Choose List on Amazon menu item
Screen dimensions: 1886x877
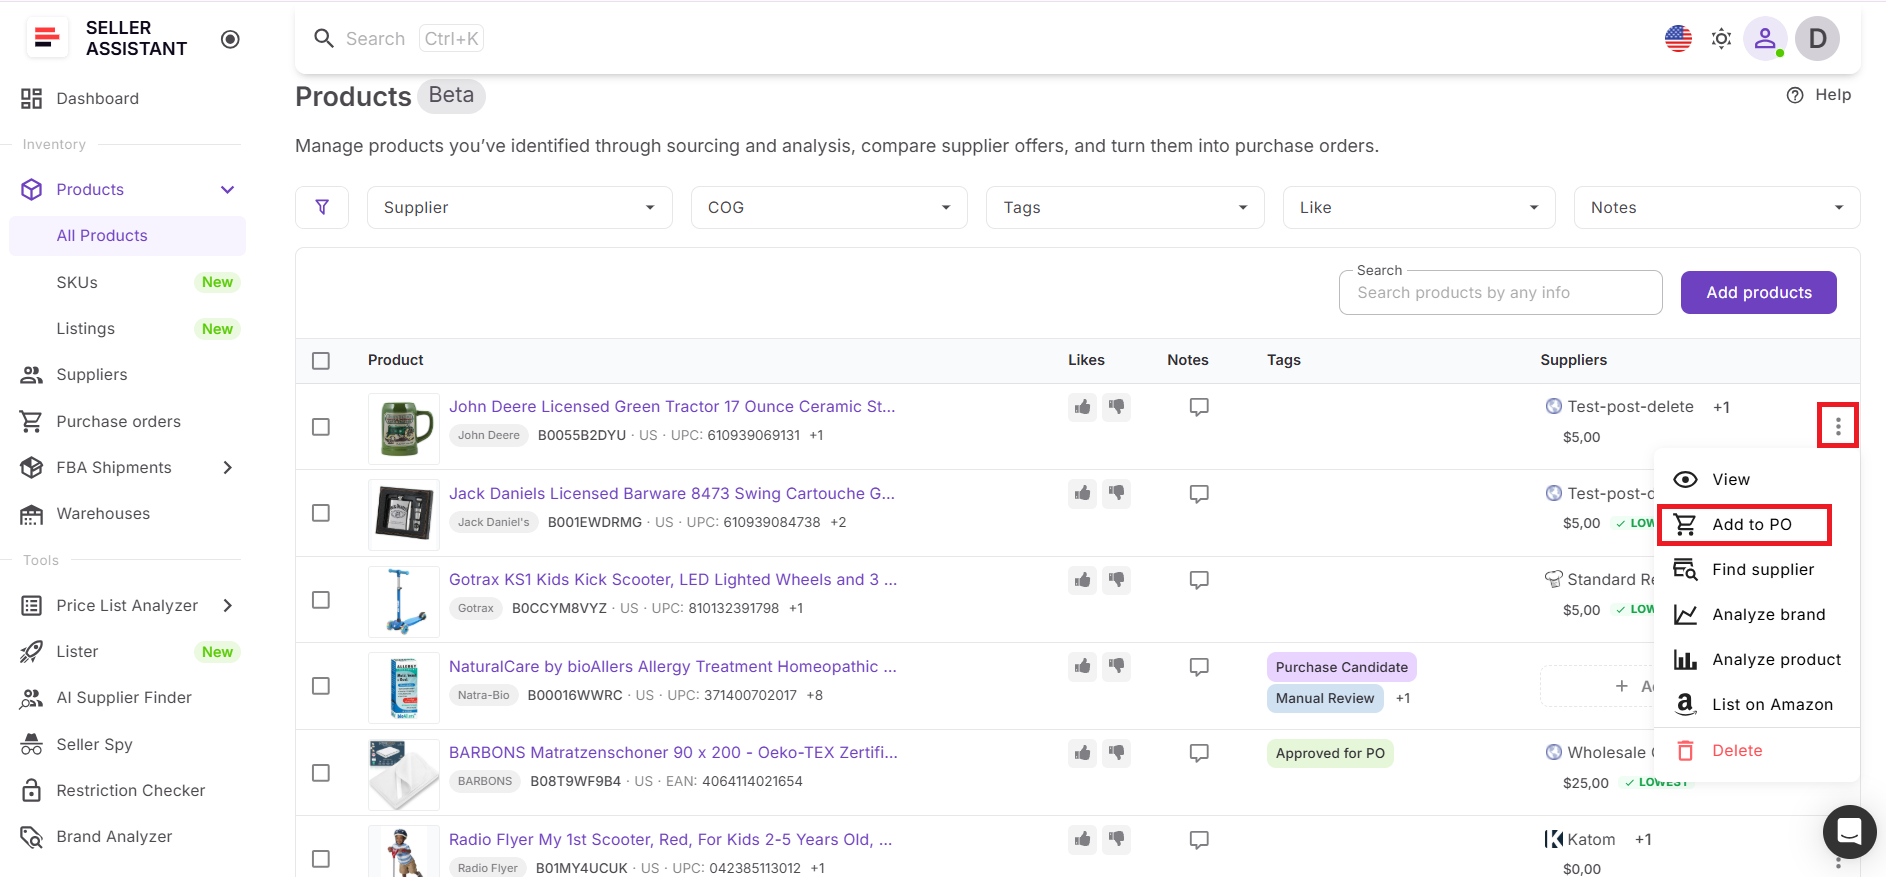tap(1756, 705)
